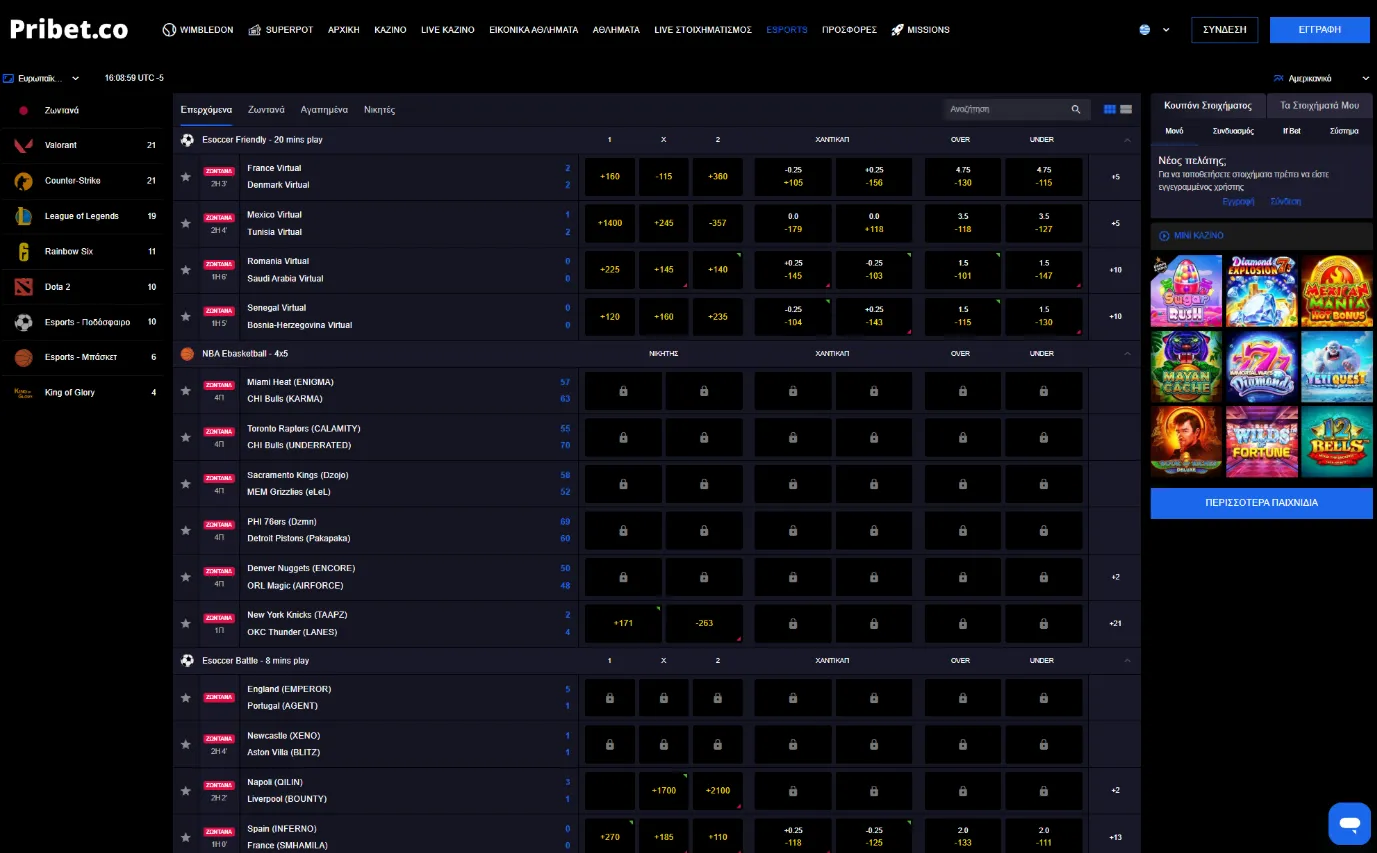Screen dimensions: 1377x853
Task: Open the Yeti Quest casino game
Action: coord(1337,366)
